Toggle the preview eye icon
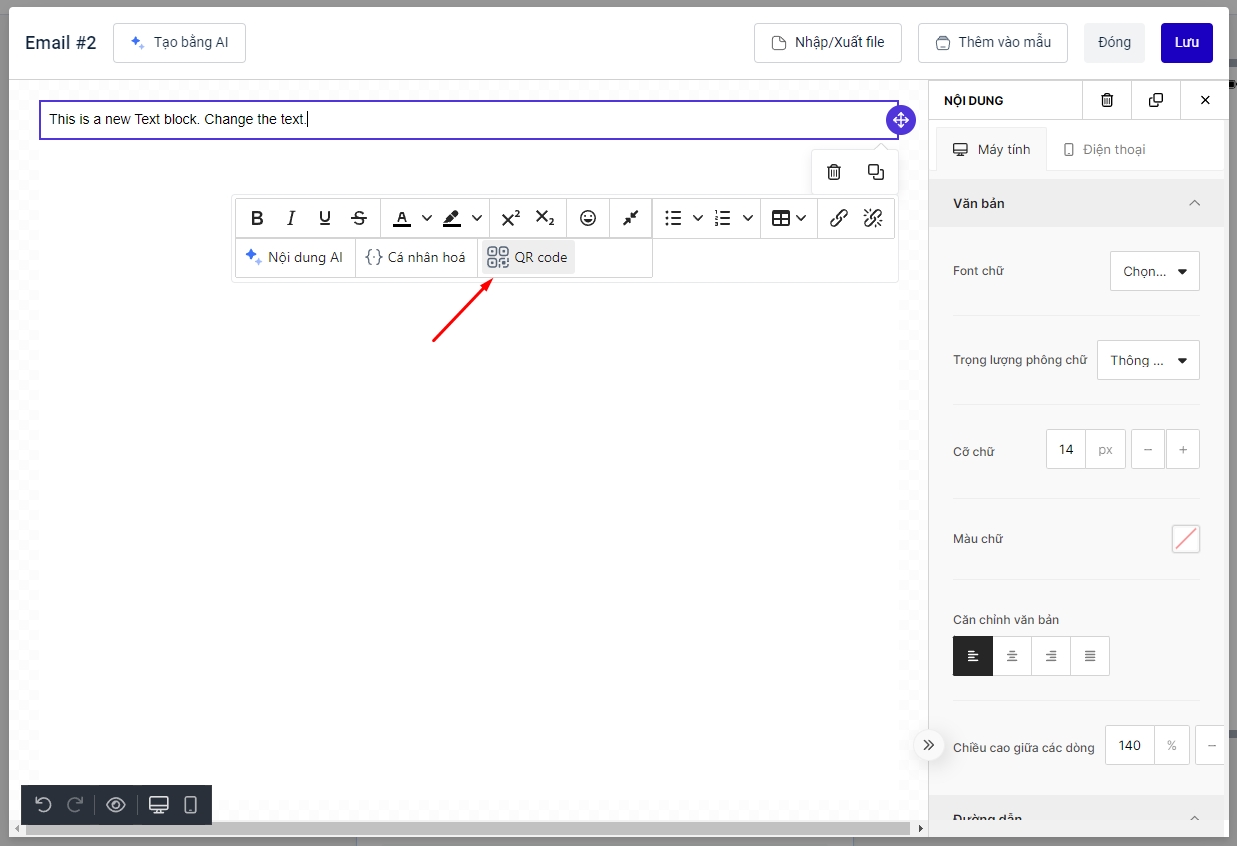Image resolution: width=1237 pixels, height=846 pixels. point(116,805)
